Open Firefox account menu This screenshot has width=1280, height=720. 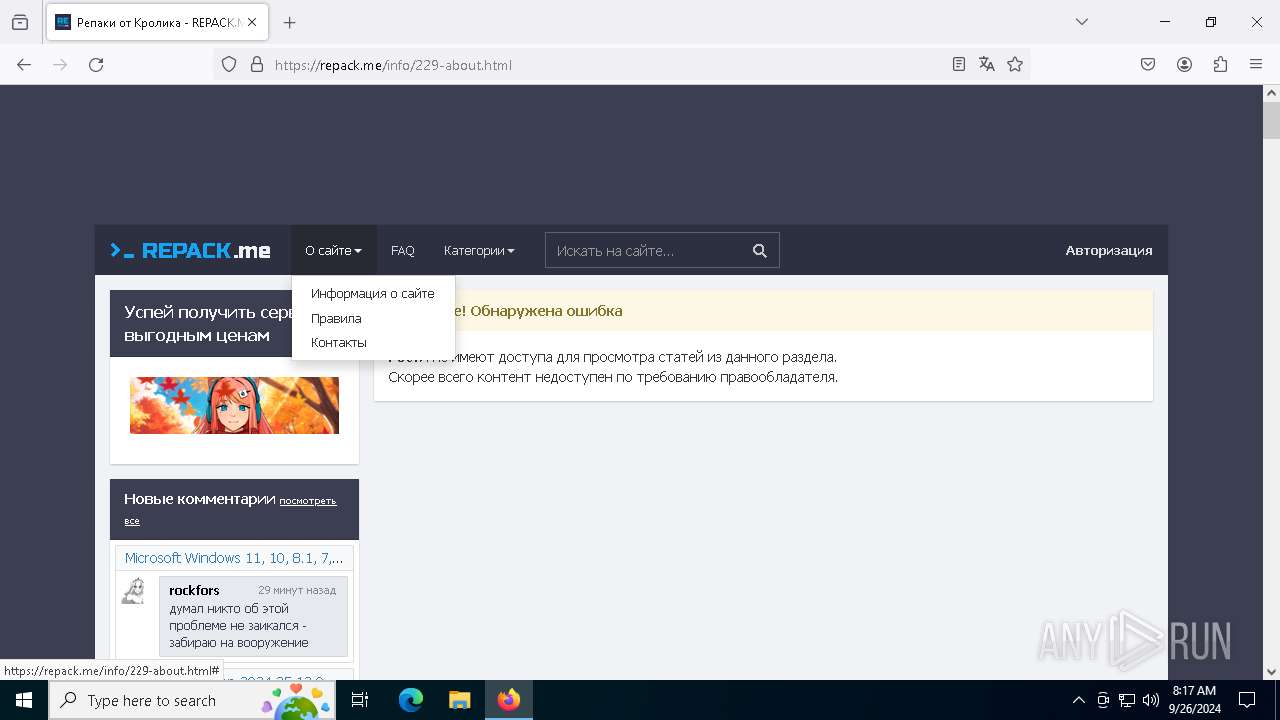pyautogui.click(x=1184, y=64)
